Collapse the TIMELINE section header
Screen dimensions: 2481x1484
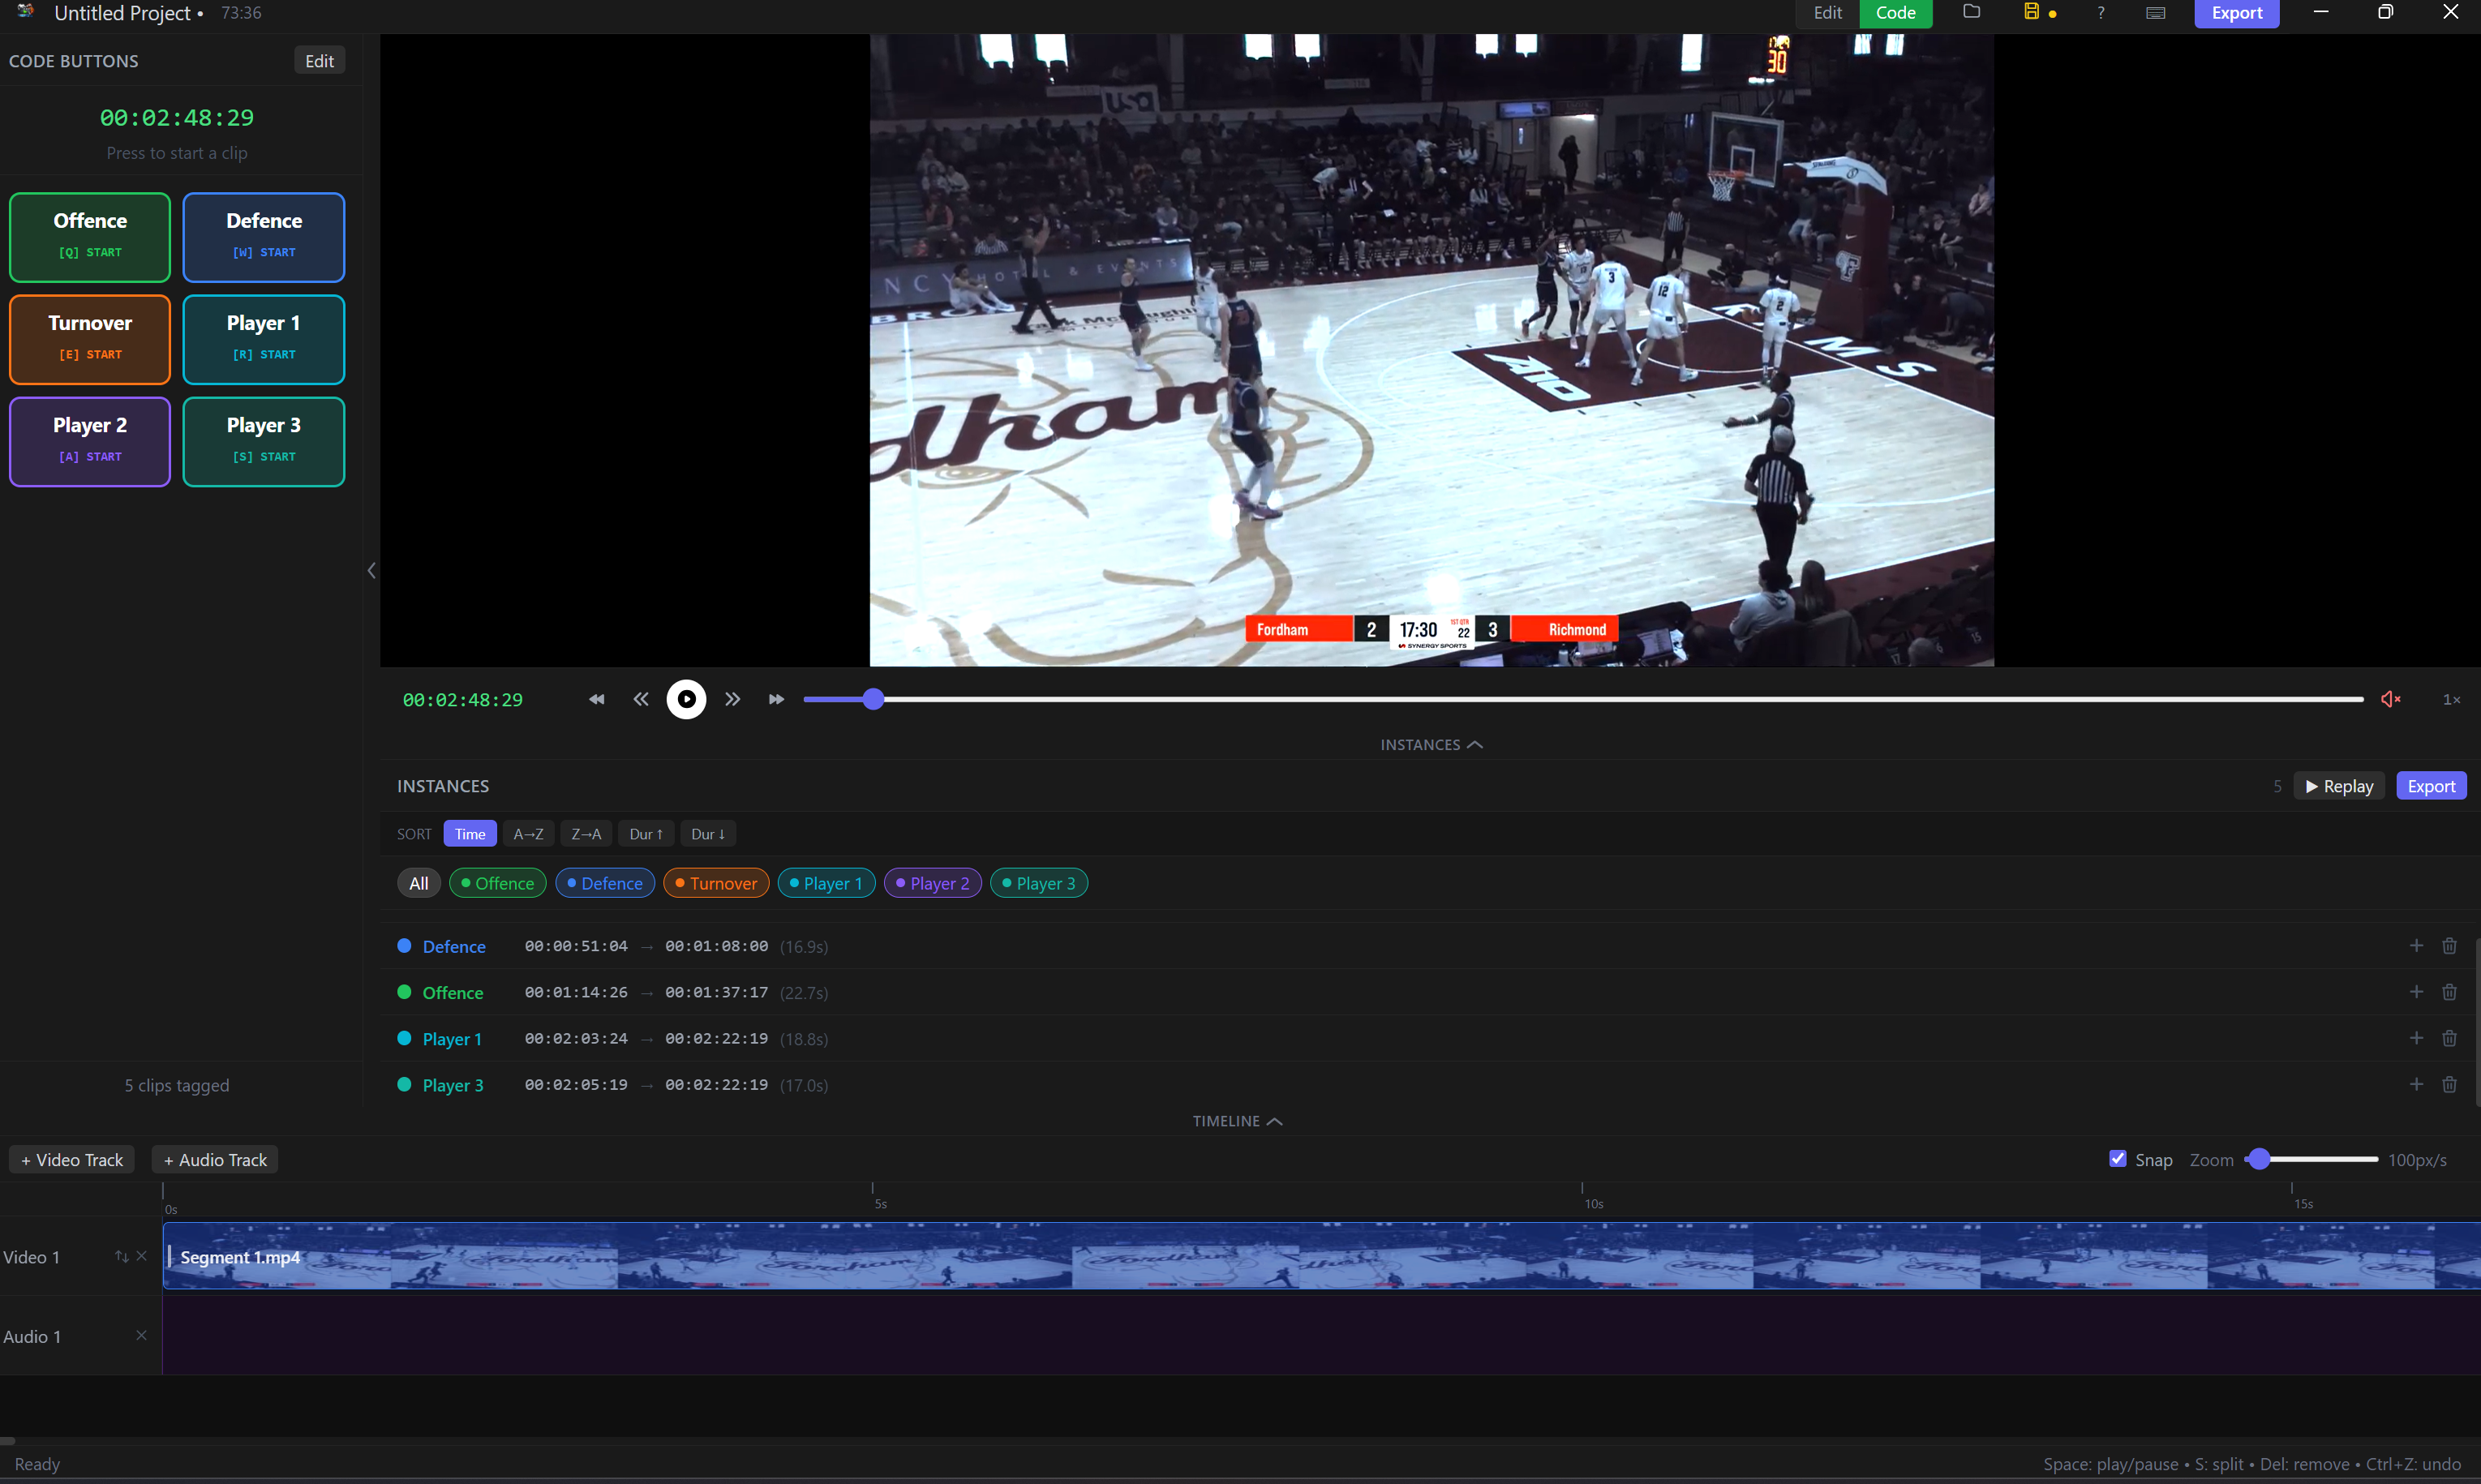pos(1237,1121)
